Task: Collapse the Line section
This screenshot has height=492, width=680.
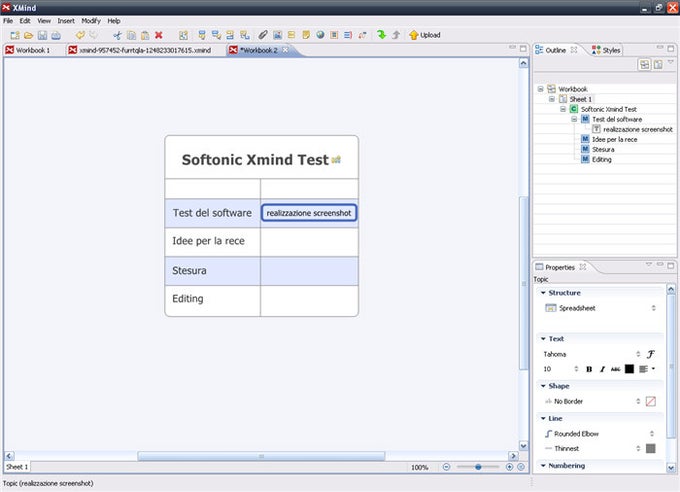Action: coord(543,418)
